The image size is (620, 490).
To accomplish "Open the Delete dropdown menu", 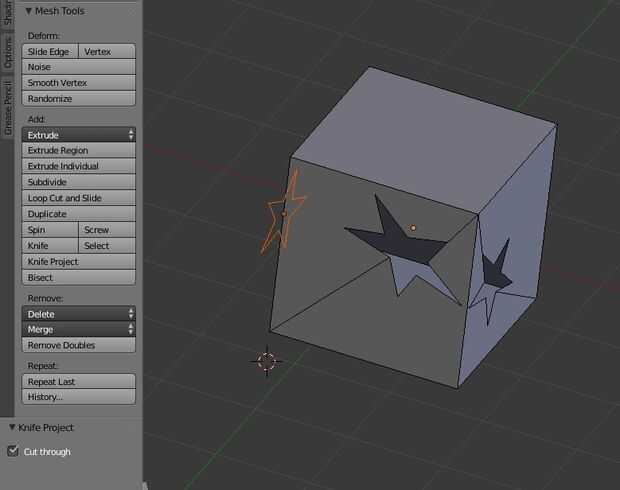I will (79, 314).
